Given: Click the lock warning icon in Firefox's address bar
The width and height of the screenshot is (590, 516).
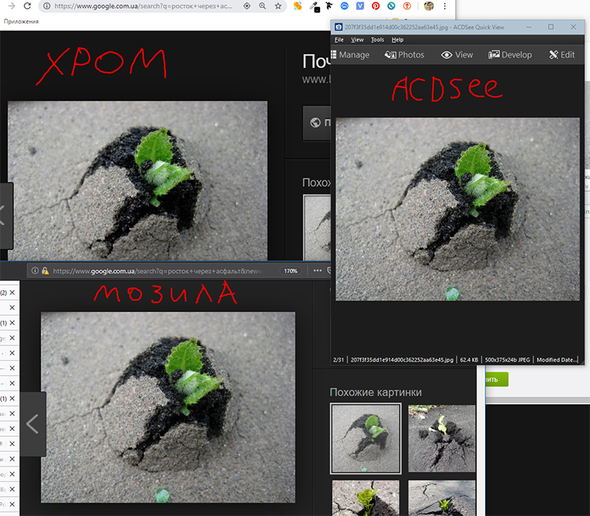Looking at the screenshot, I should 45,271.
